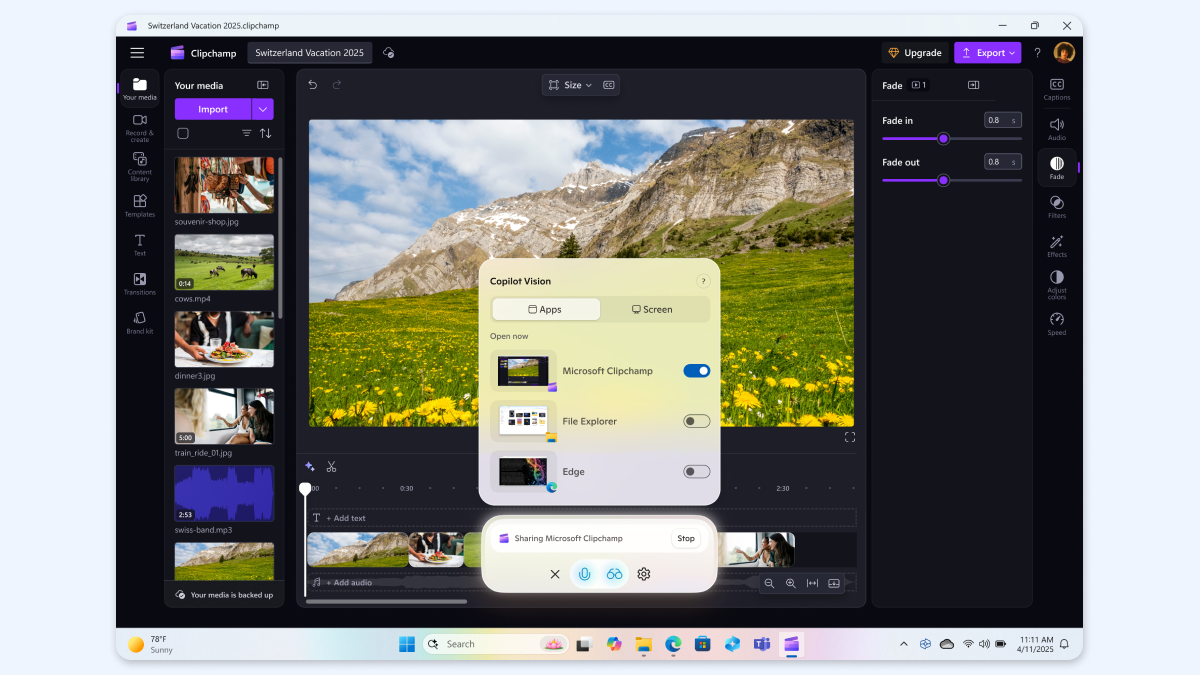
Task: Zoom in the timeline
Action: pyautogui.click(x=790, y=583)
